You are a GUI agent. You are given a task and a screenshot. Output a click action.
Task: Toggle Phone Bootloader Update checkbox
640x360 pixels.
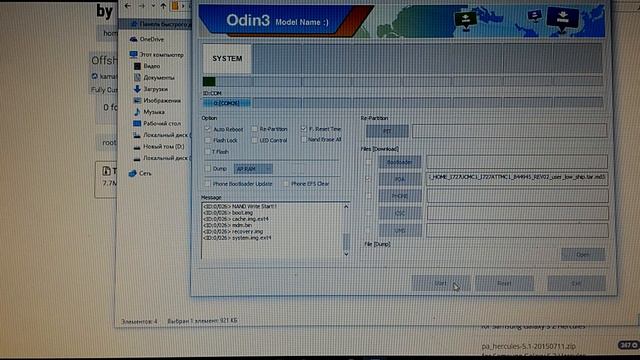(x=208, y=184)
